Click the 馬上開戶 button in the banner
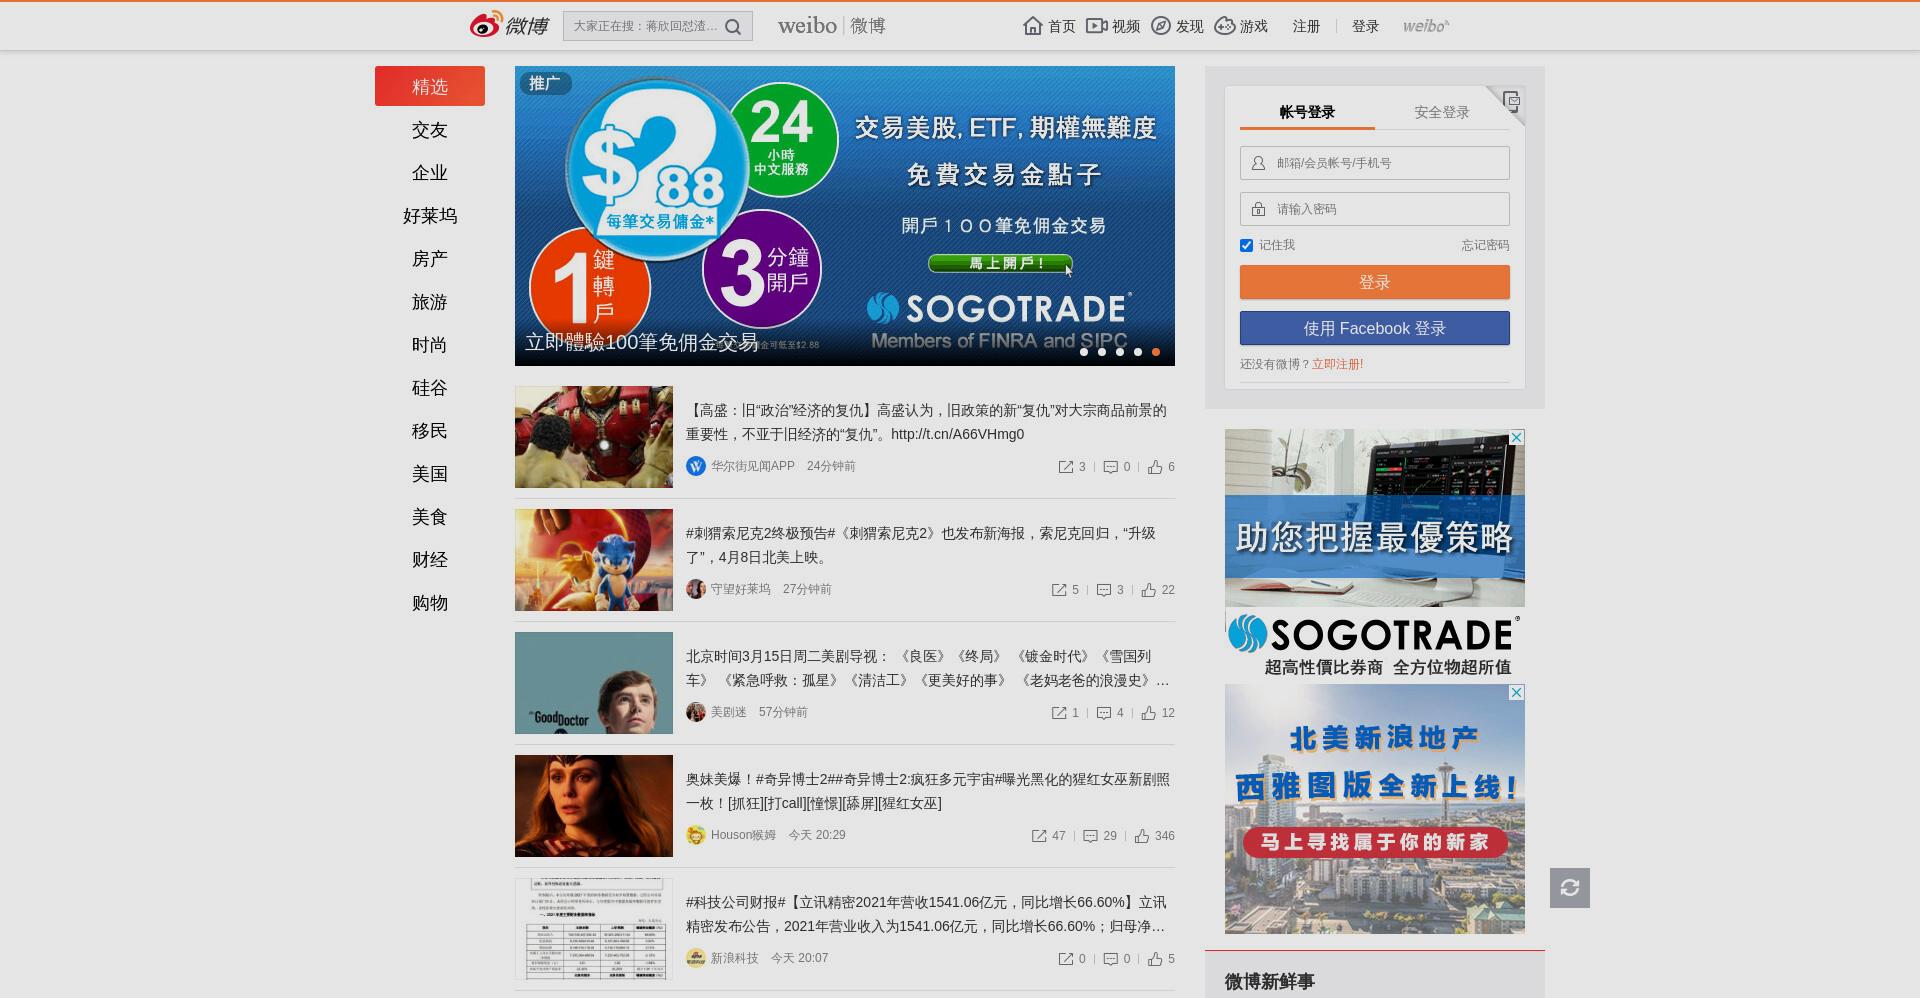Screen dimensions: 1920x998 1000,264
